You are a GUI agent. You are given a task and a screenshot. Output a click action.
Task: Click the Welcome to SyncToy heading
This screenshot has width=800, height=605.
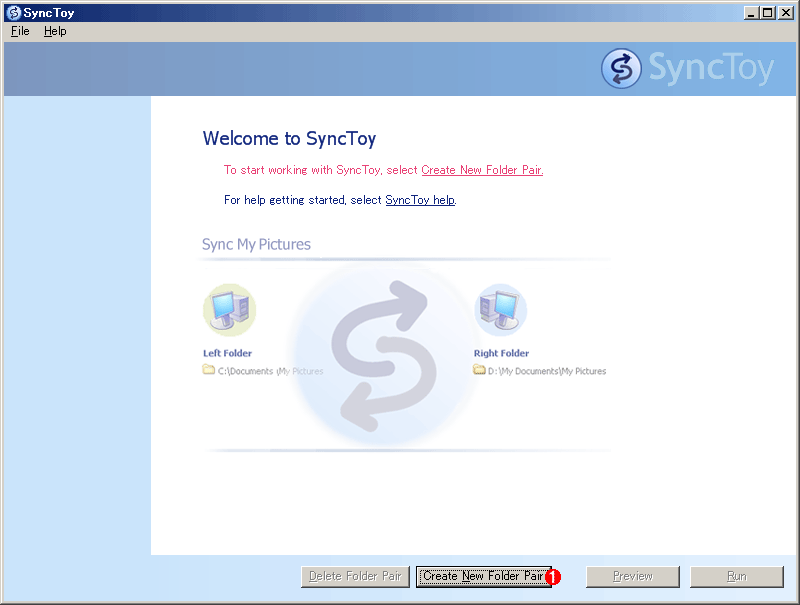click(x=289, y=138)
